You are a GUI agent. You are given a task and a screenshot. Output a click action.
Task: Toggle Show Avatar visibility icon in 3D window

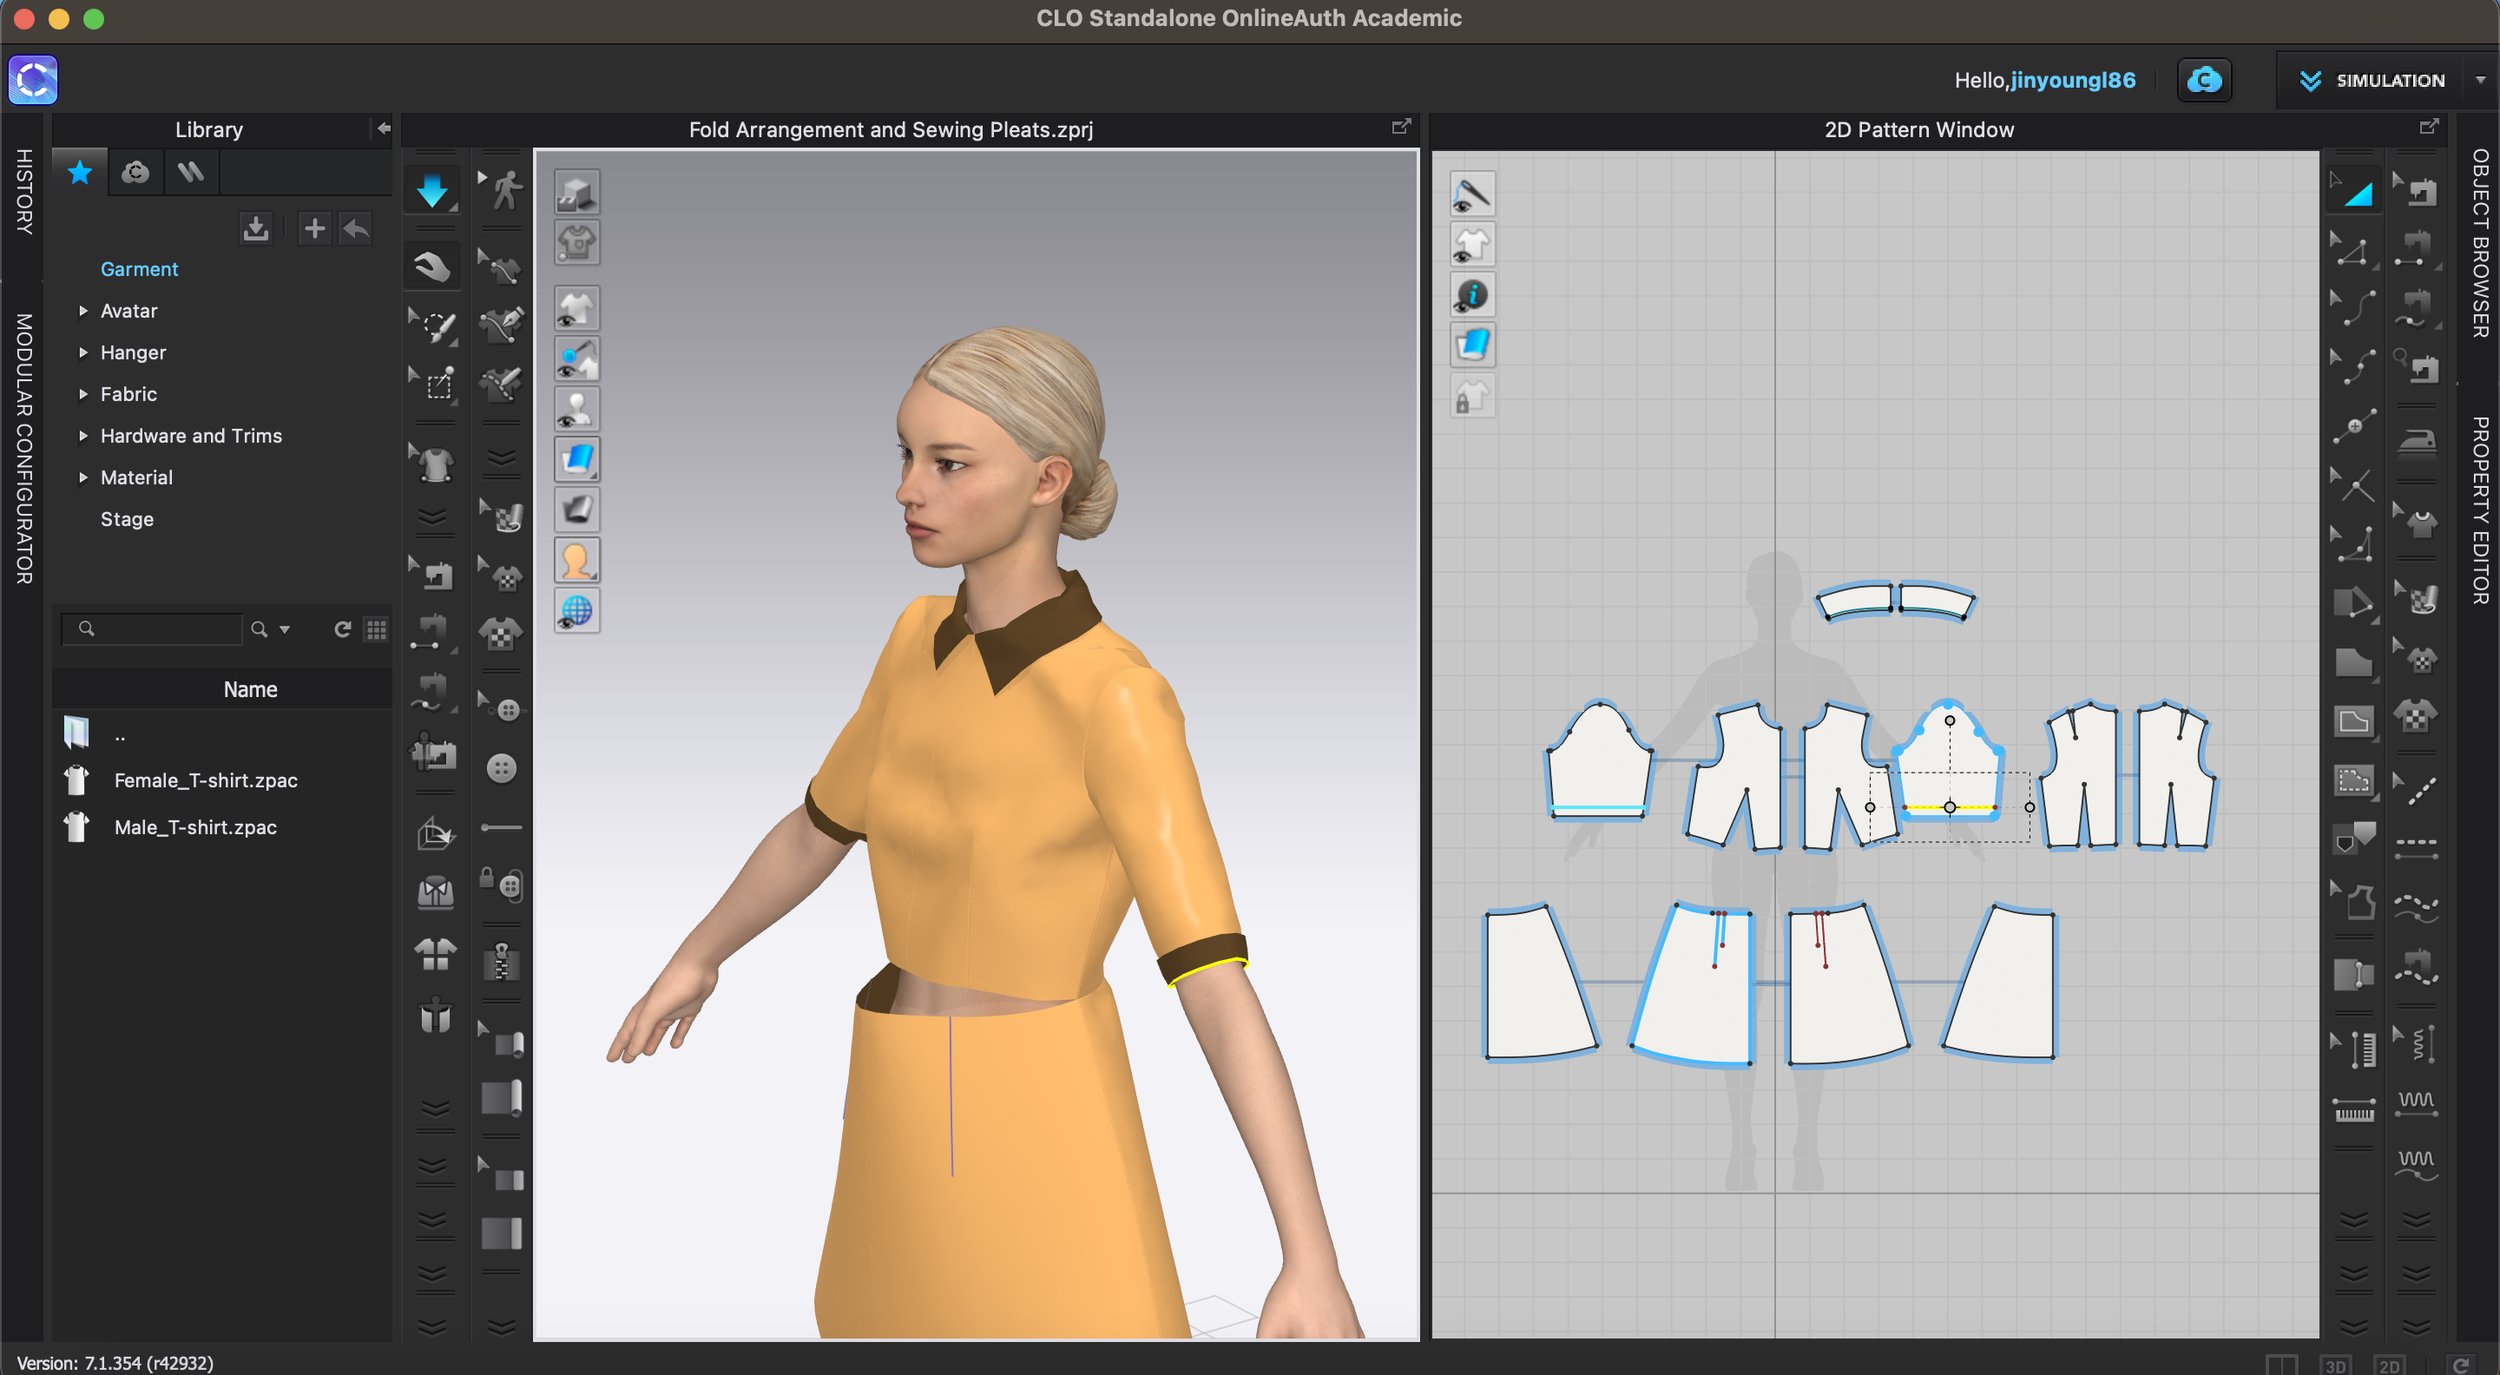coord(577,409)
